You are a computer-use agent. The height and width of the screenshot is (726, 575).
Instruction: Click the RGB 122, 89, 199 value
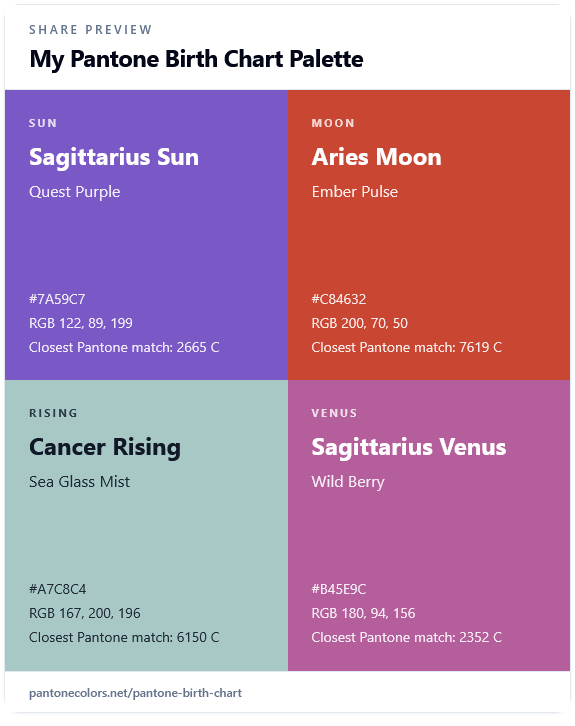pos(81,323)
